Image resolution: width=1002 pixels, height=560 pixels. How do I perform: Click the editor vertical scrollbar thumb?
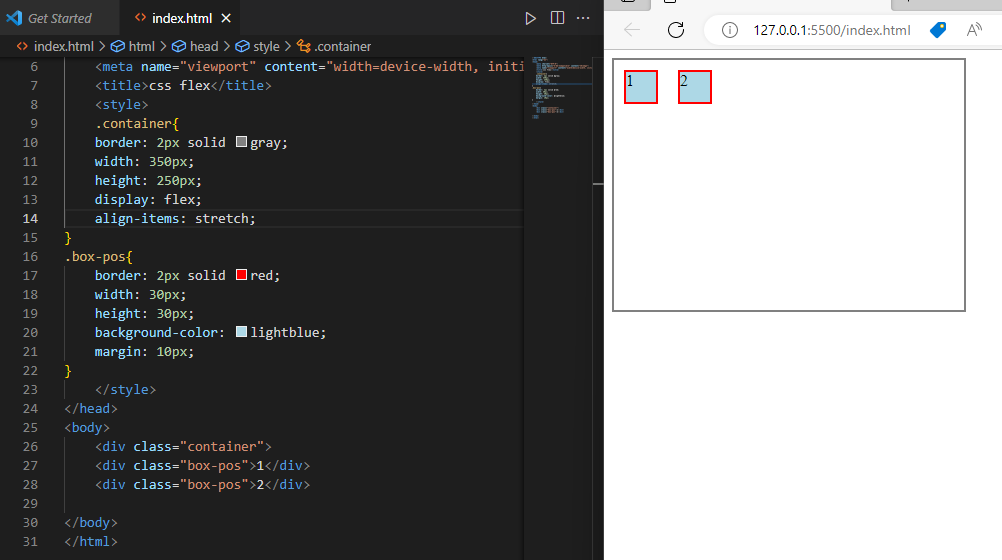point(598,184)
